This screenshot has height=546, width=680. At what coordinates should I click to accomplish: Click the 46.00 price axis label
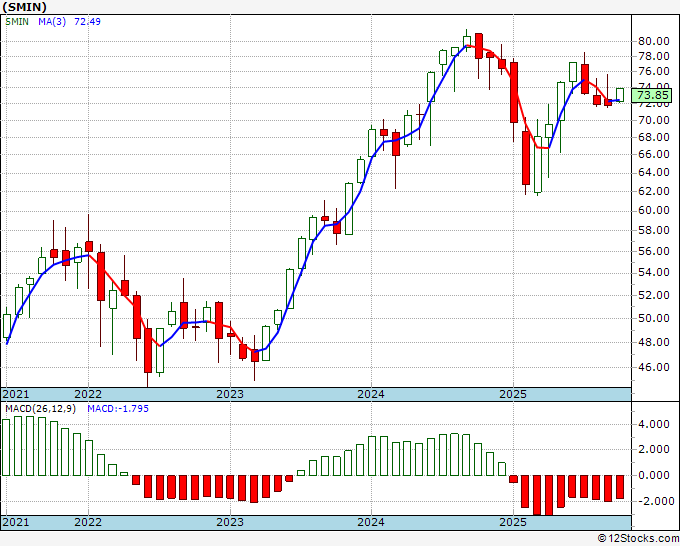point(654,367)
